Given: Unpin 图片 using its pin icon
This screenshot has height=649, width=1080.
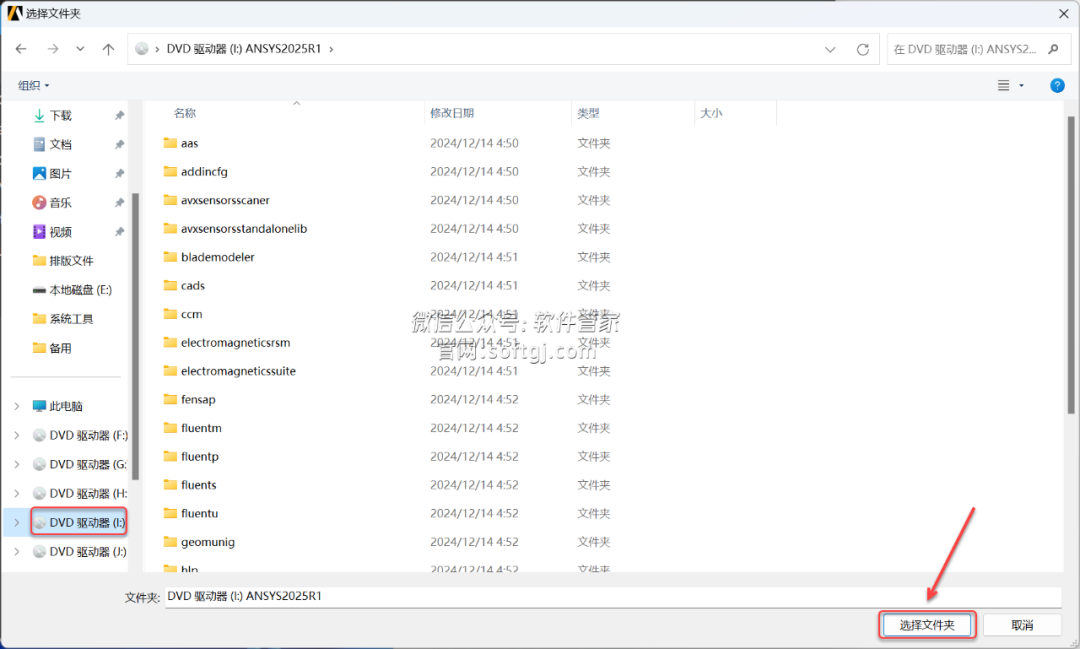Looking at the screenshot, I should tap(119, 174).
